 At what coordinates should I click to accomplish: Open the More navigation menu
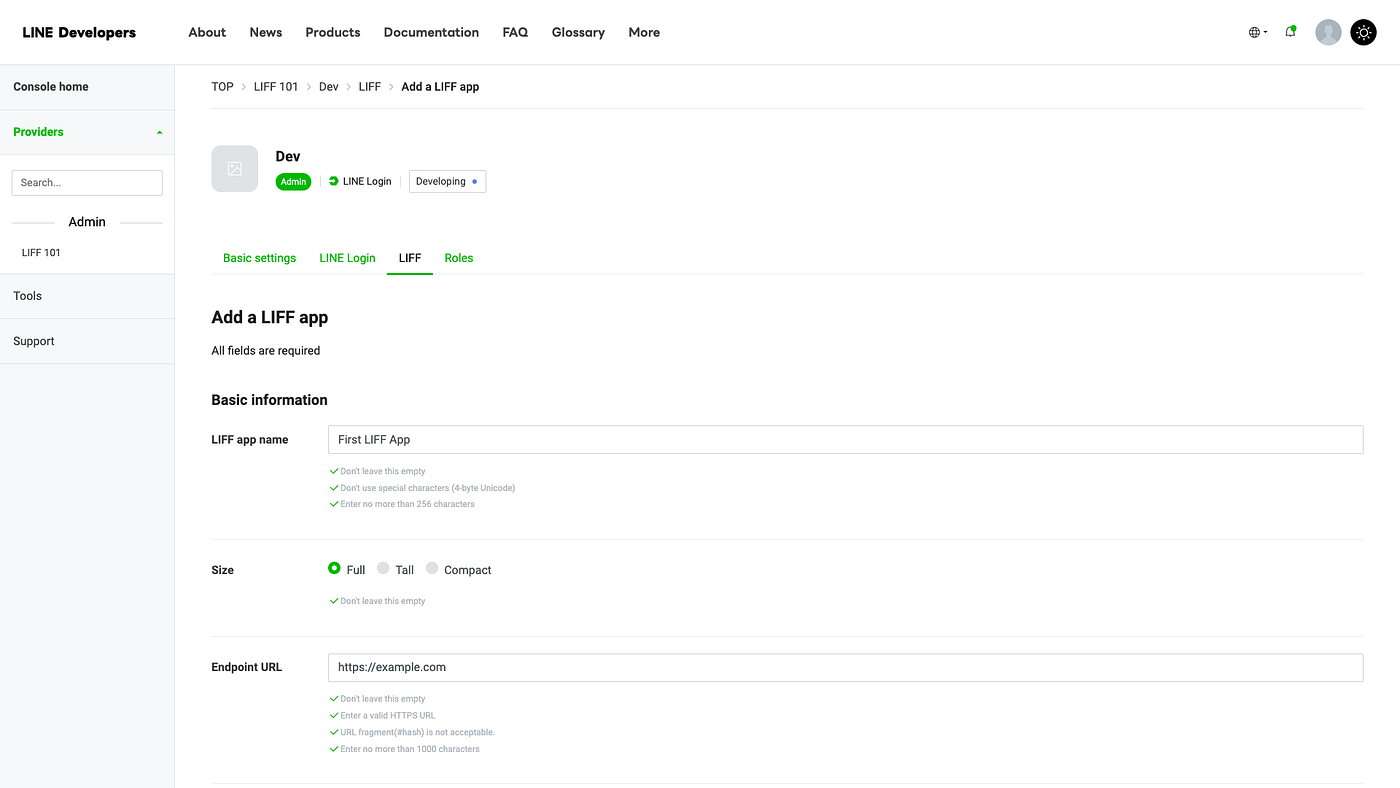coord(644,32)
